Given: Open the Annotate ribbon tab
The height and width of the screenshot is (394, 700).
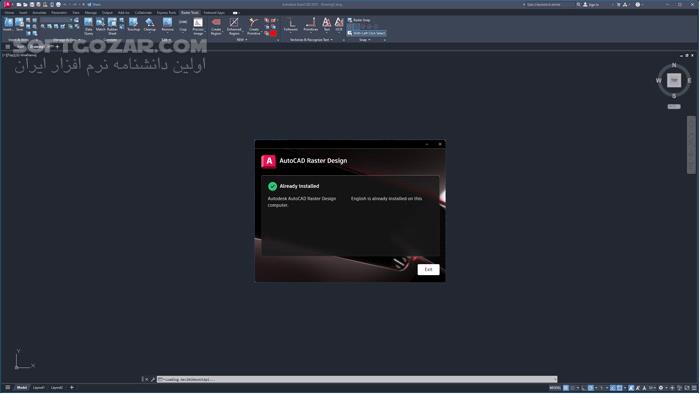Looking at the screenshot, I should coord(39,12).
